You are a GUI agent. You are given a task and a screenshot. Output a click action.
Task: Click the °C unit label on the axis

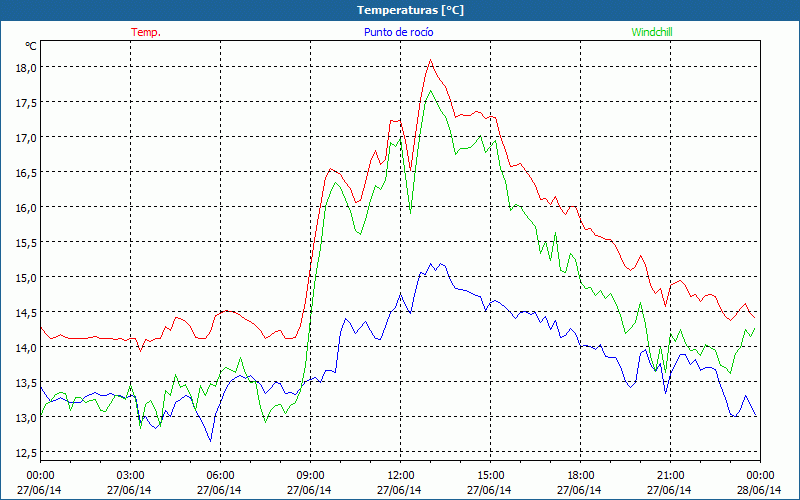[x=31, y=46]
